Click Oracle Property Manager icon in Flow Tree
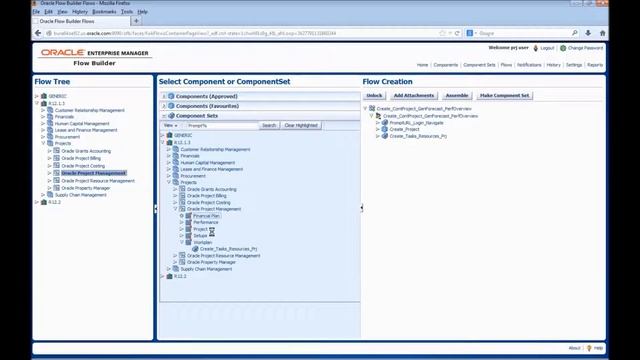640x360 pixels. [57, 188]
